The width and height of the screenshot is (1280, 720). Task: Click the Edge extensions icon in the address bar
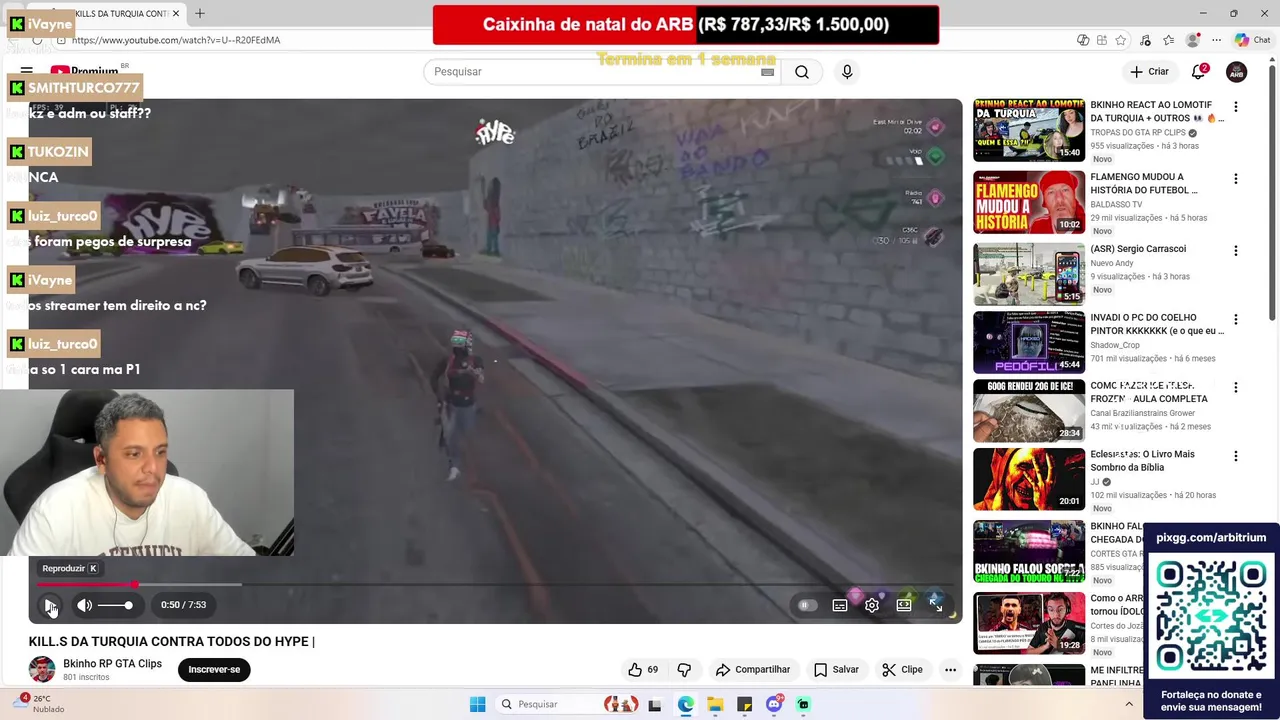(x=1102, y=40)
